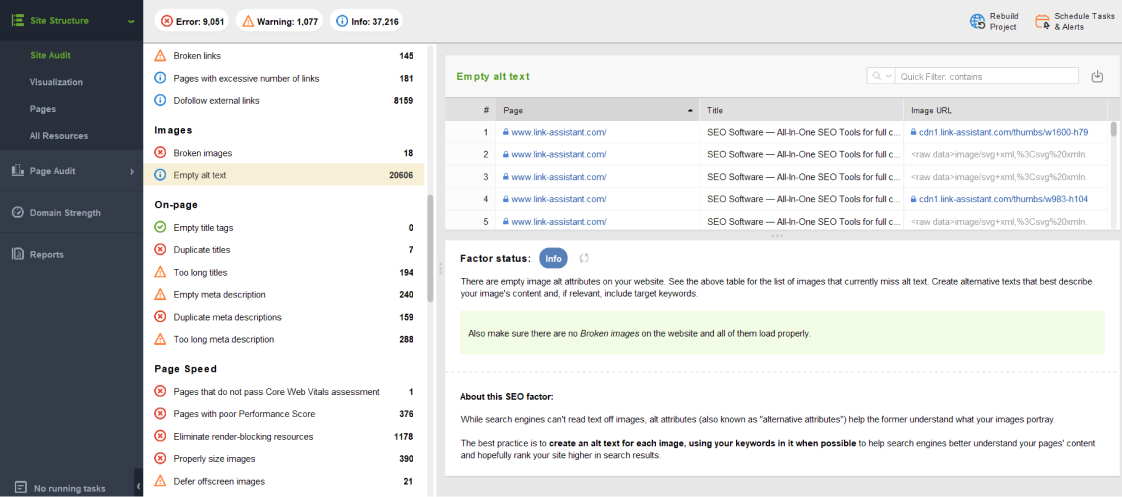1122x497 pixels.
Task: Filter by Warning: 1,077 badge
Action: point(278,21)
